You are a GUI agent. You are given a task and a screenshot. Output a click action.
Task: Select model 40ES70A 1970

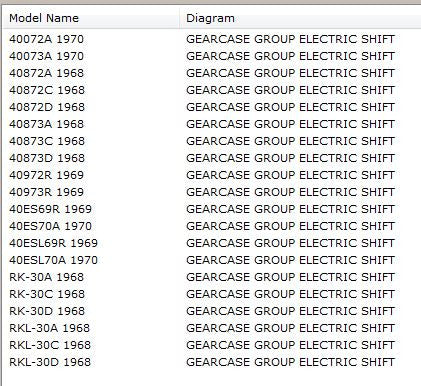click(50, 226)
